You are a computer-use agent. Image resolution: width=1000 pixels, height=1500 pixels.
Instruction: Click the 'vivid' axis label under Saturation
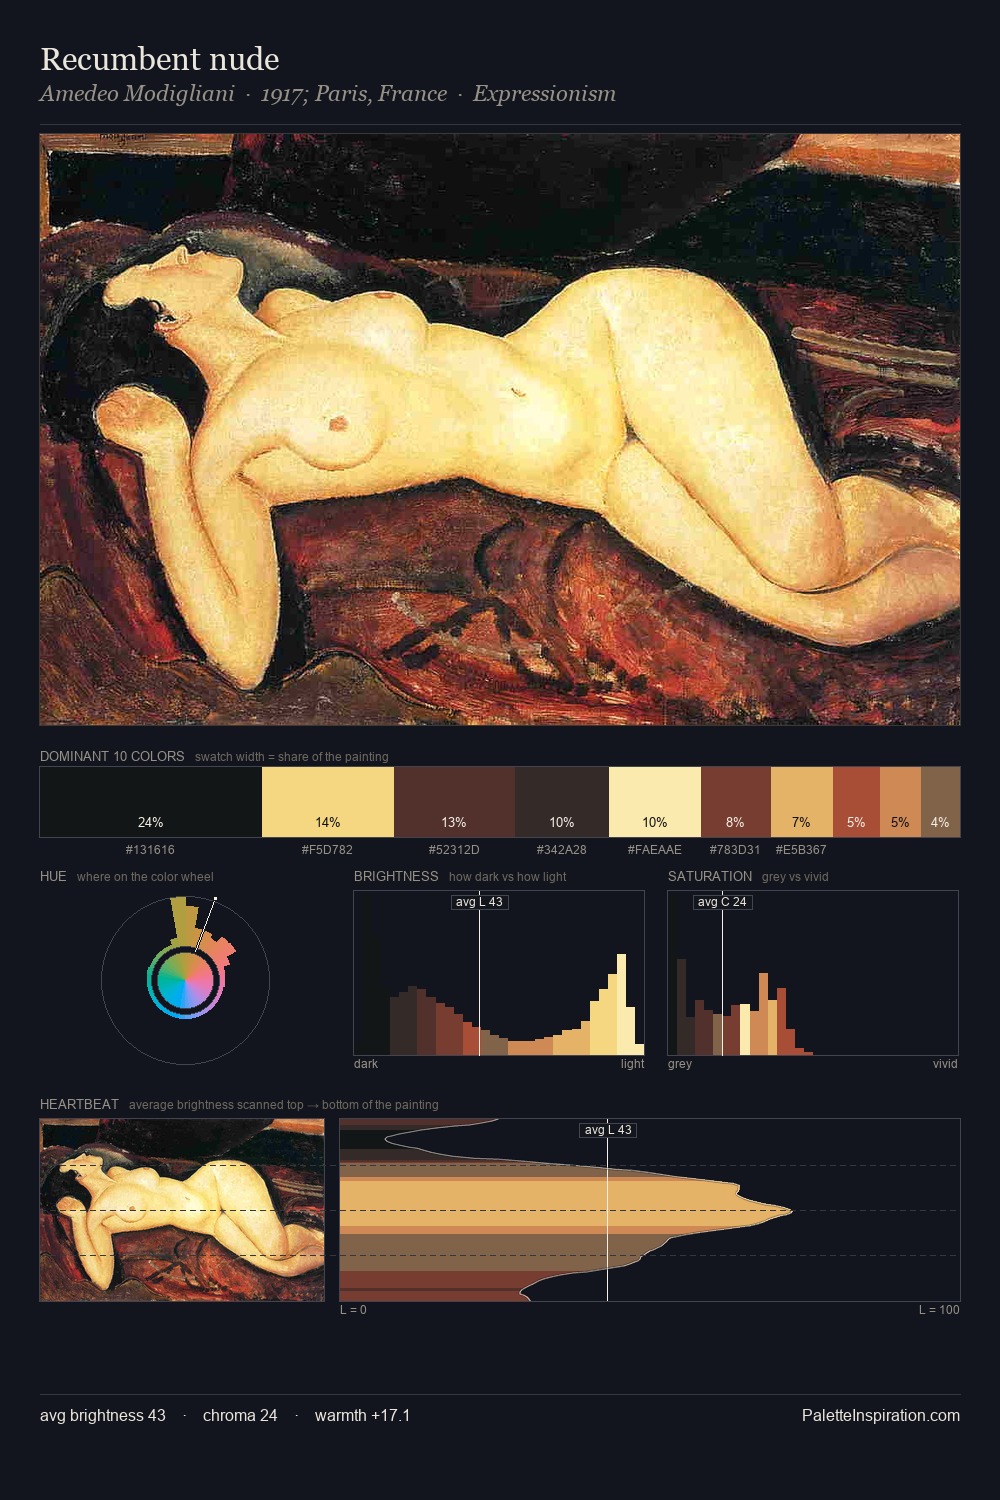click(x=945, y=1064)
